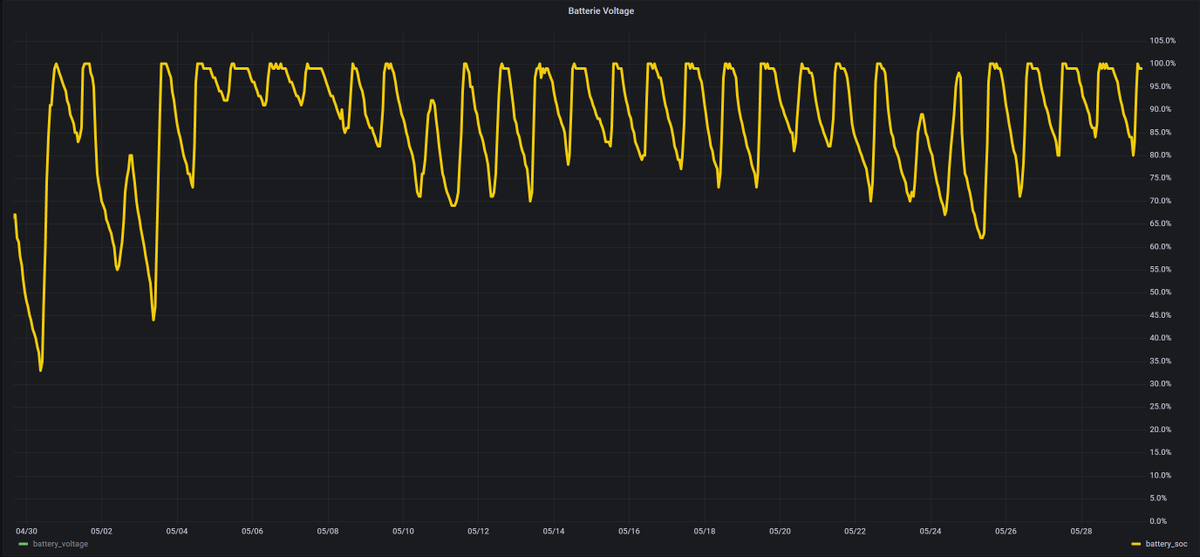
Task: Select the 04/30 date axis label
Action: [x=26, y=531]
